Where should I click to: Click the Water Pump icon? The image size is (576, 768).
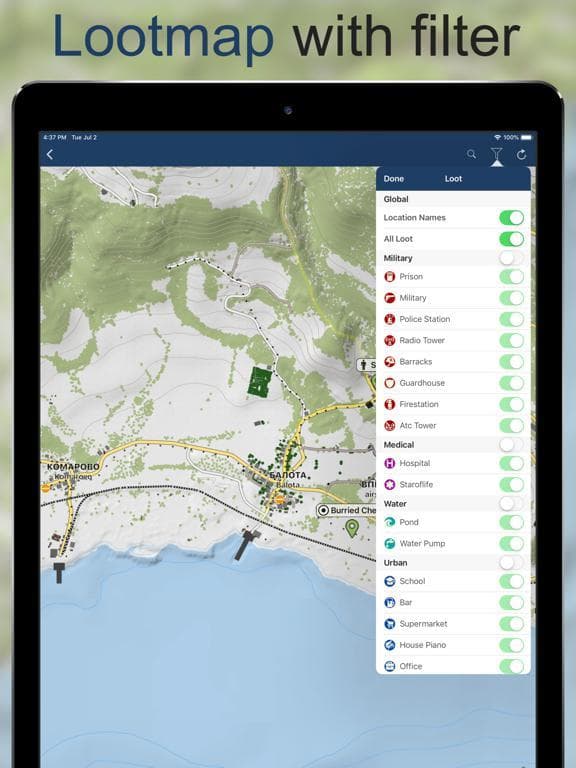(389, 544)
